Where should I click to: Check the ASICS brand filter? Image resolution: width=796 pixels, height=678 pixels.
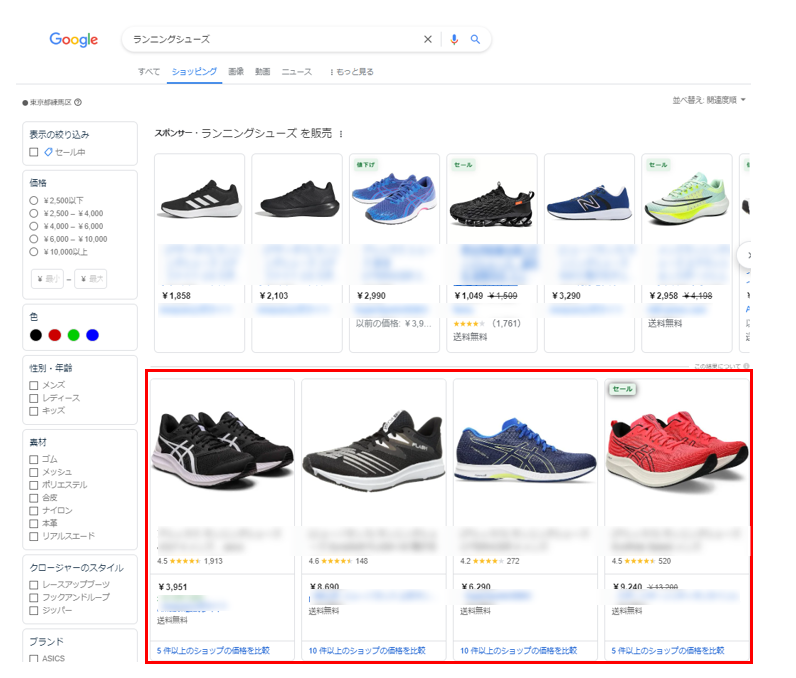34,658
